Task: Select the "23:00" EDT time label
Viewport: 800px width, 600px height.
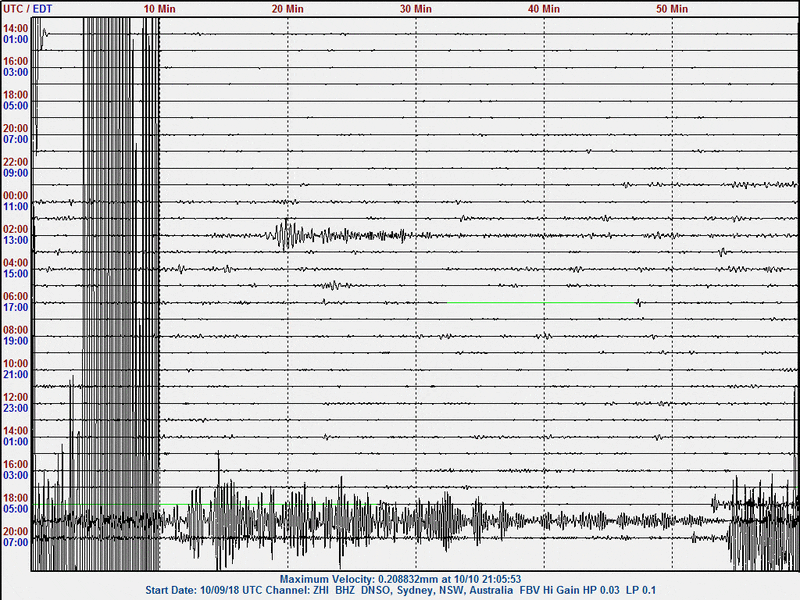Action: pyautogui.click(x=15, y=408)
